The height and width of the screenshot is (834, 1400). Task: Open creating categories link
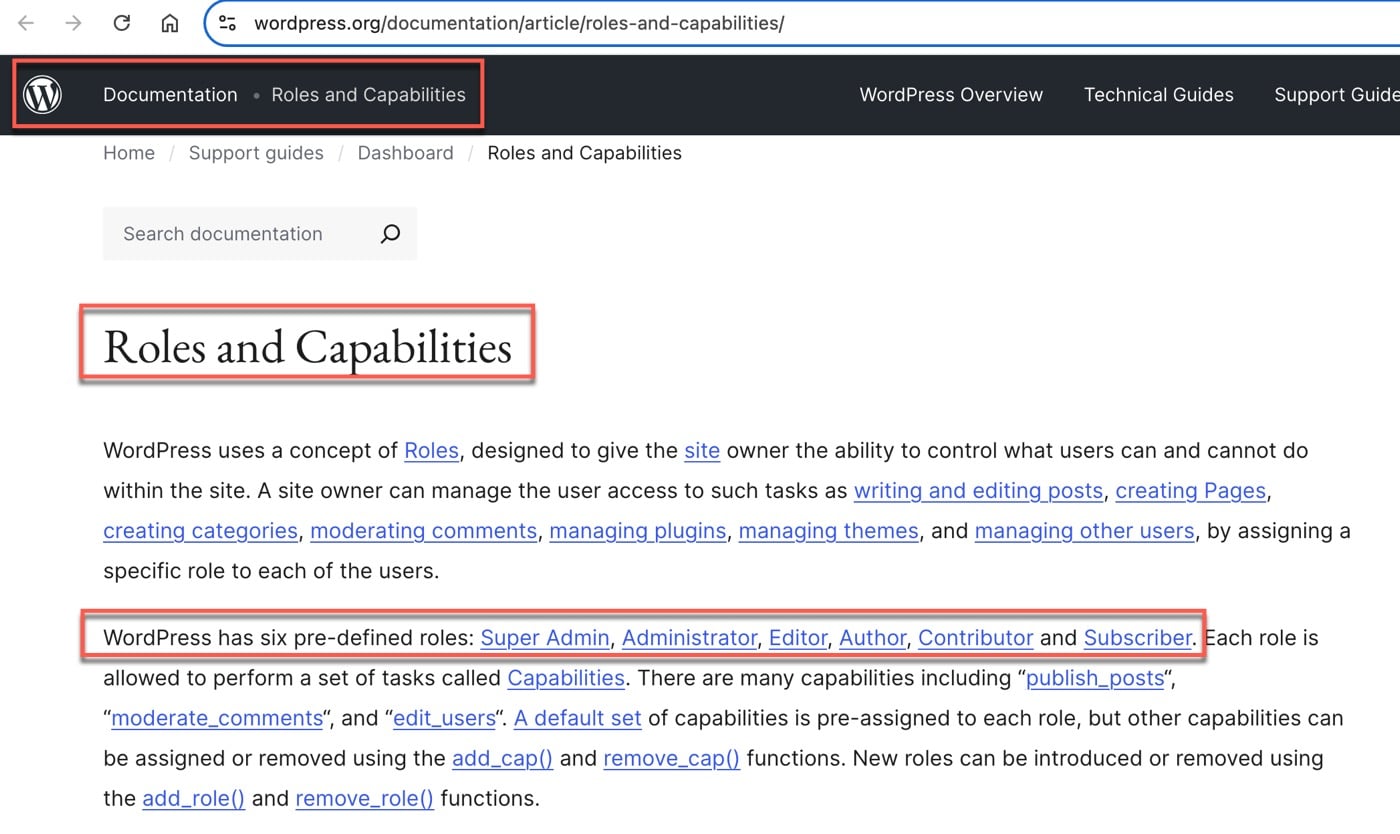(x=200, y=531)
